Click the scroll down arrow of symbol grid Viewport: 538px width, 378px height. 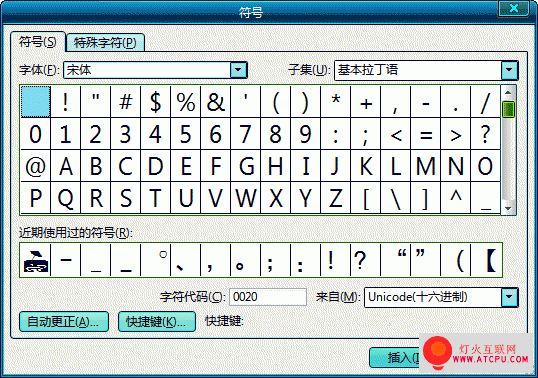point(508,208)
